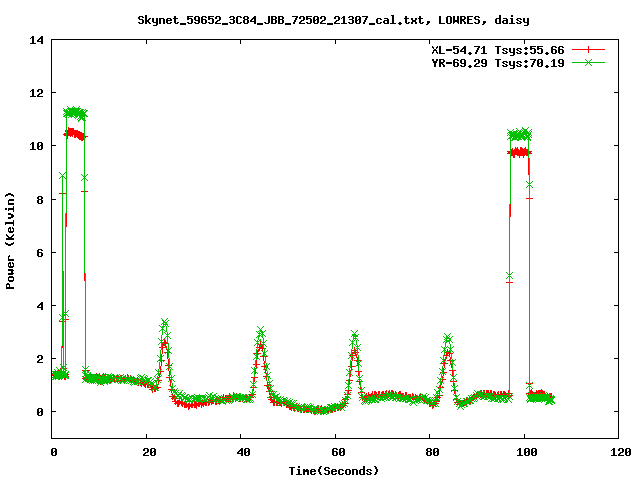
Task: Click x-axis tick label 100
Action: point(527,452)
